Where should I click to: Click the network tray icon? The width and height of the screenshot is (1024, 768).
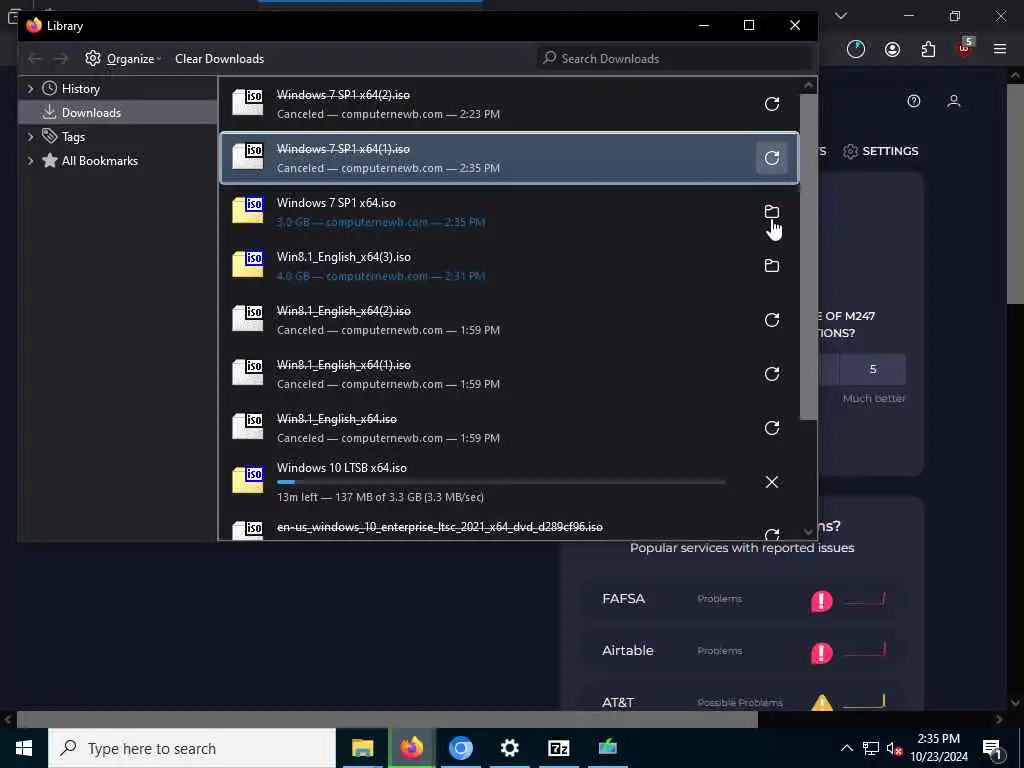(871, 748)
